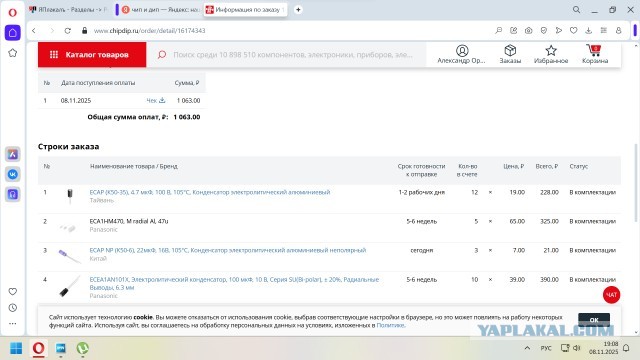640x360 pixels.
Task: Open bookmarks star in Opera sidebar
Action: [13, 53]
